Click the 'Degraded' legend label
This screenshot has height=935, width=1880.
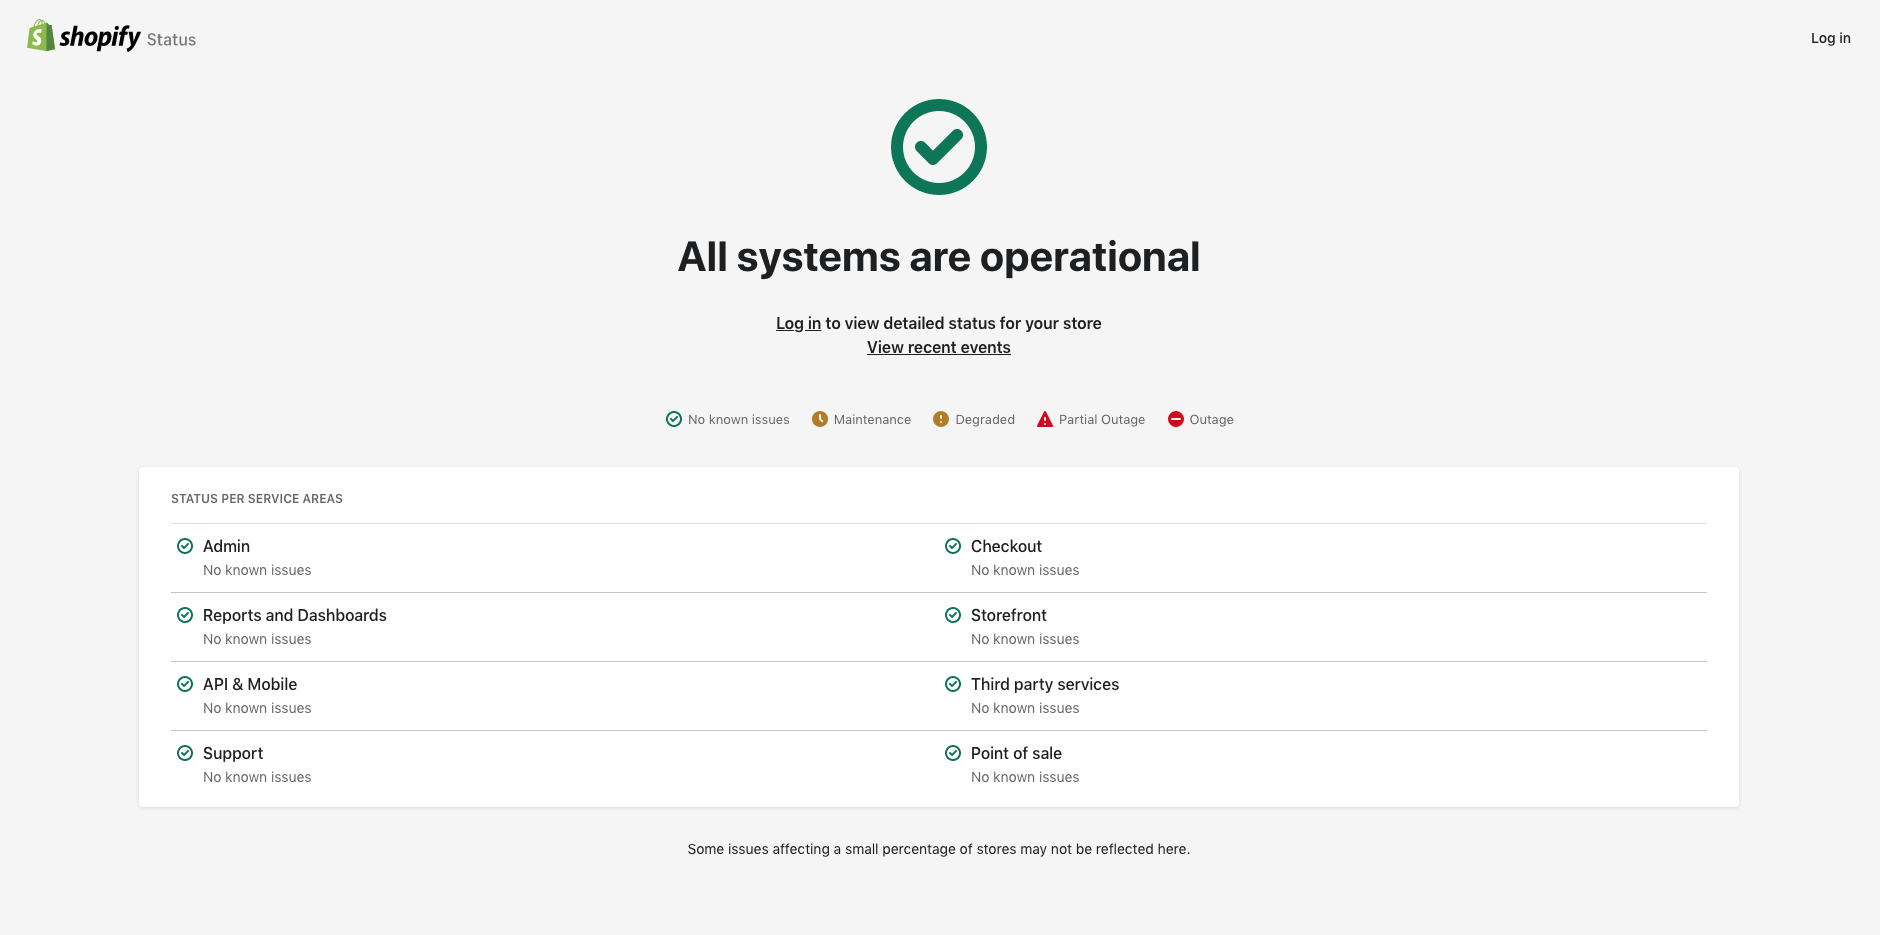pyautogui.click(x=985, y=419)
